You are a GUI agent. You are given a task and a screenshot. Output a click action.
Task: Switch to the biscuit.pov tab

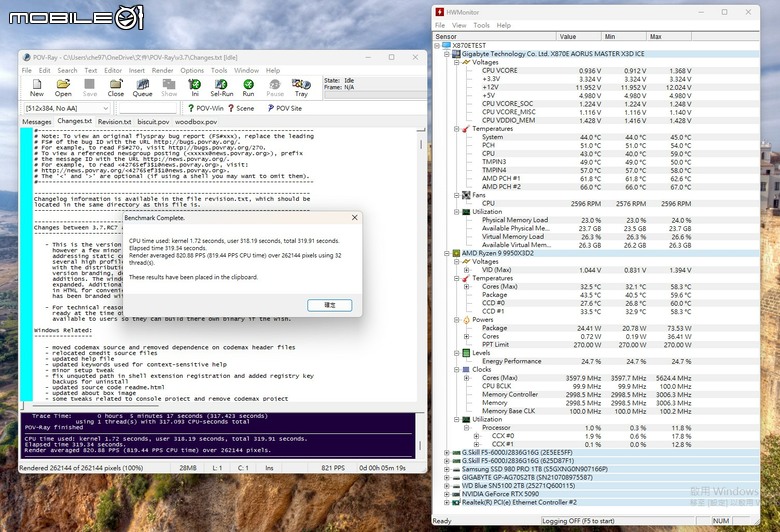coord(153,121)
